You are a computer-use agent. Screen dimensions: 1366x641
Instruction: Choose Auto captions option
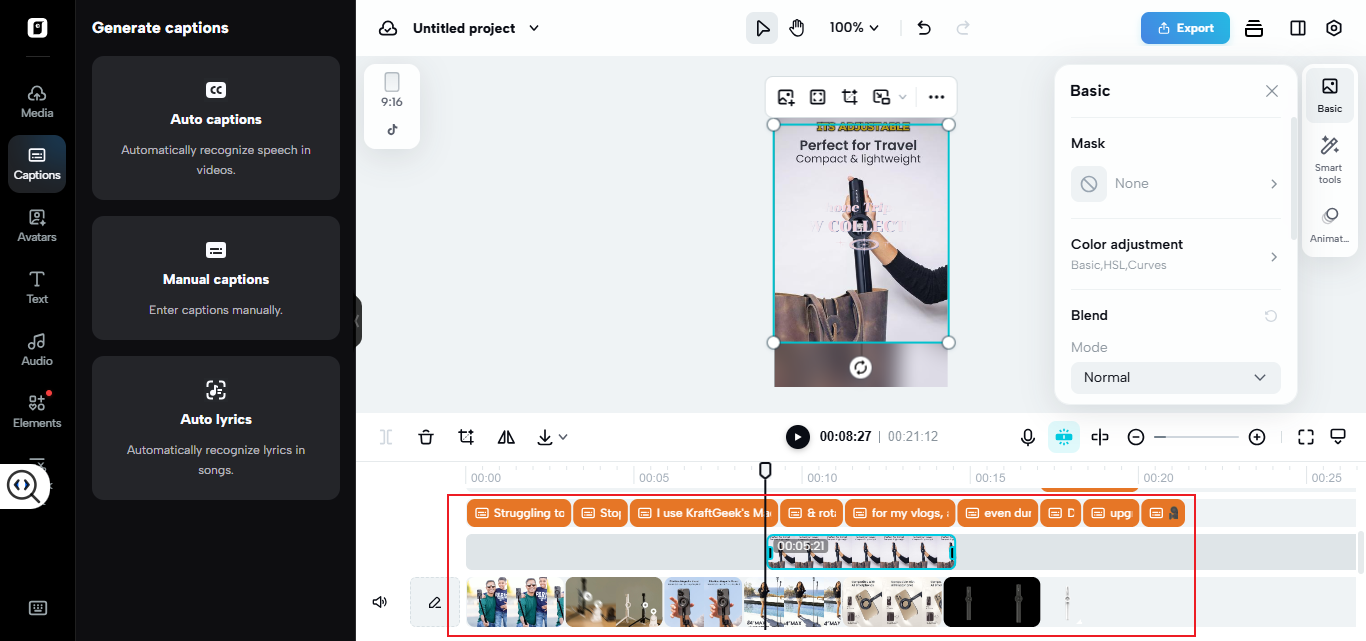click(x=216, y=128)
